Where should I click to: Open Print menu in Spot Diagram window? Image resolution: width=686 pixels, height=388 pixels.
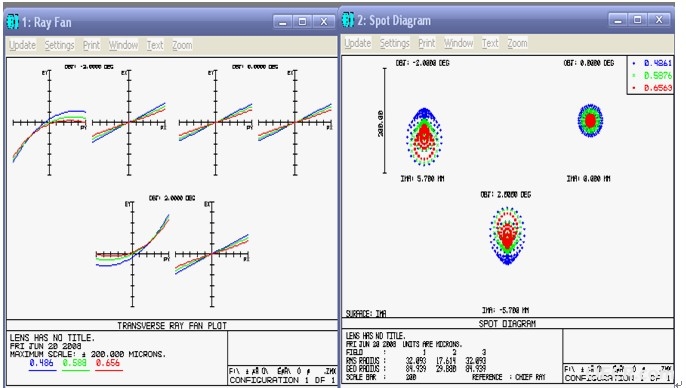427,43
